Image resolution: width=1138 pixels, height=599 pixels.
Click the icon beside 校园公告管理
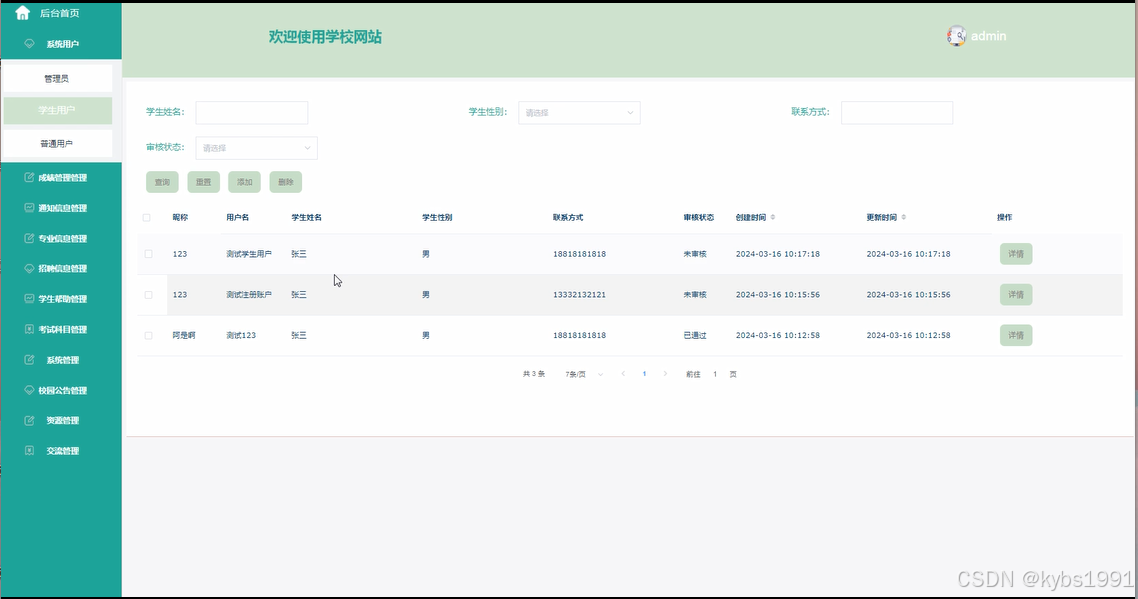(29, 390)
